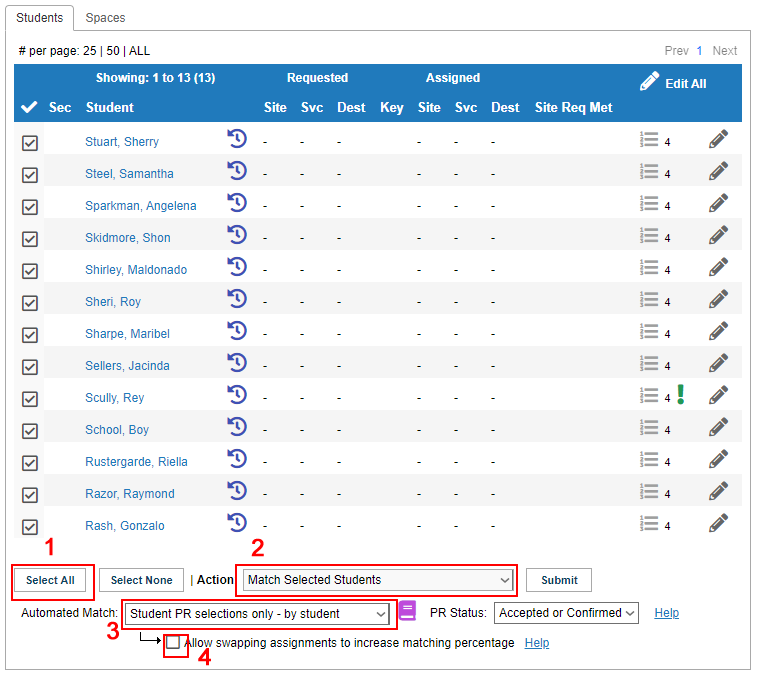
Task: Open purple book icon beside Automated Match
Action: (408, 610)
